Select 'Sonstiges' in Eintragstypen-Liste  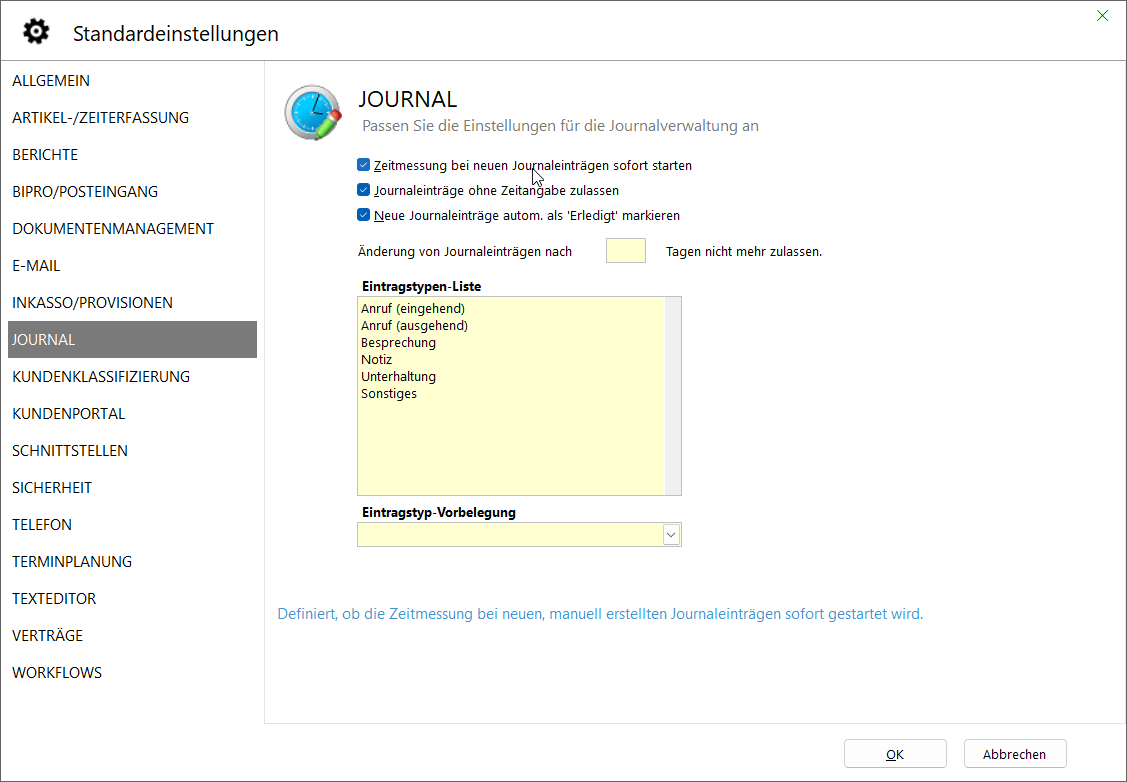pos(389,394)
